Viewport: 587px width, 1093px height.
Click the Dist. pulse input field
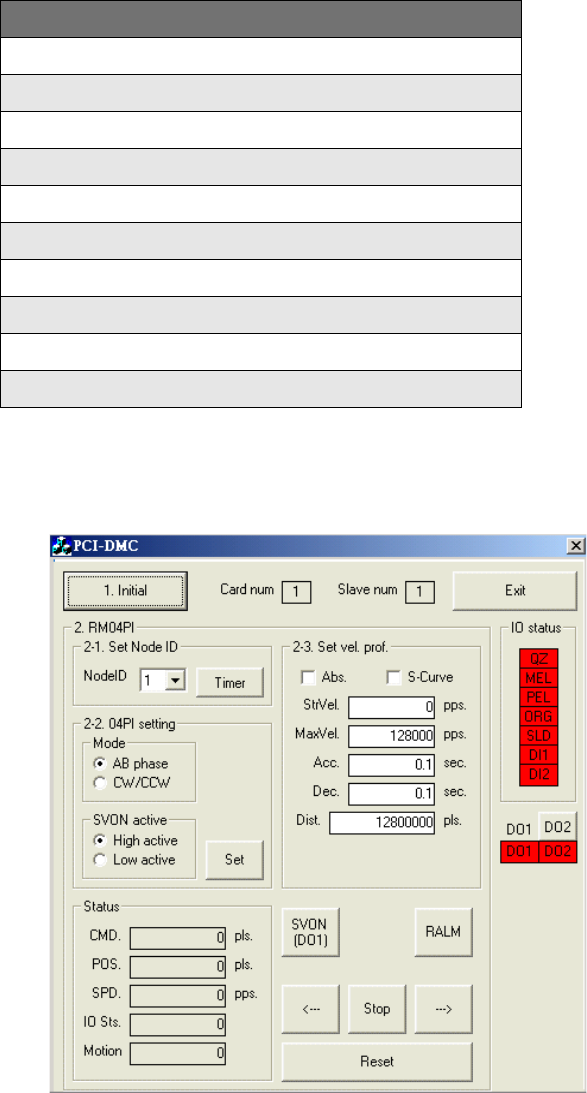pos(383,823)
